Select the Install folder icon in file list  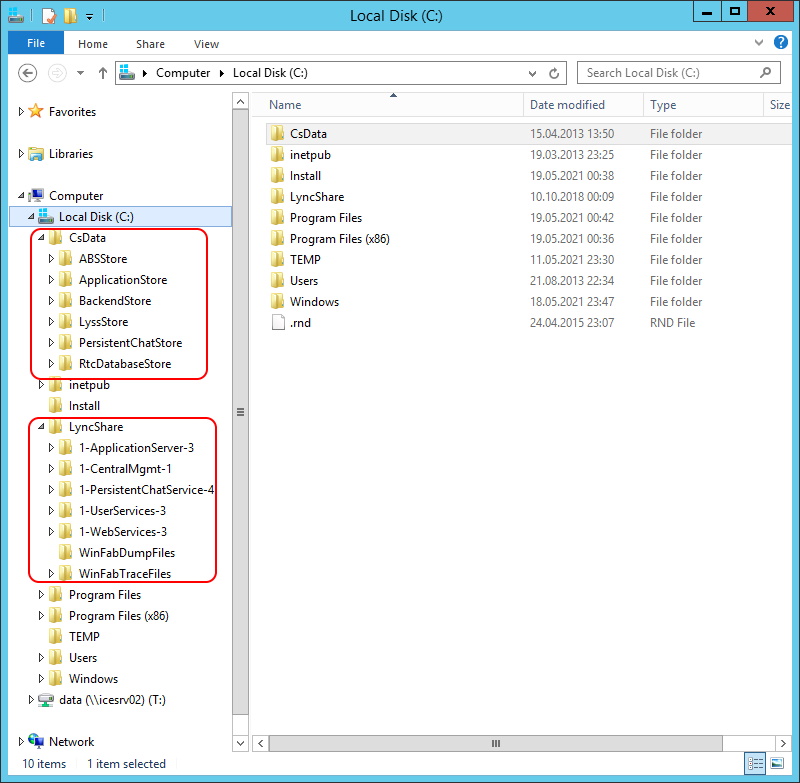click(x=277, y=175)
